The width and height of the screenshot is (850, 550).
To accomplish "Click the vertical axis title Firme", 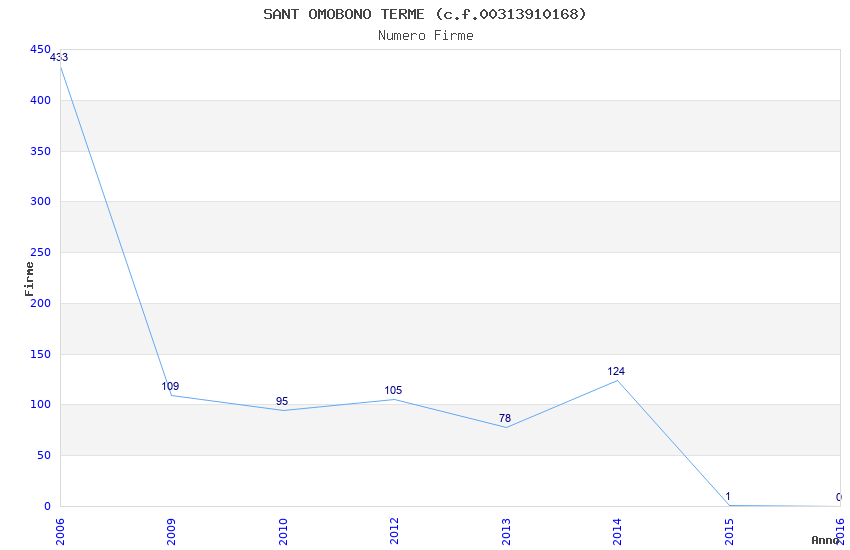I will pos(29,279).
